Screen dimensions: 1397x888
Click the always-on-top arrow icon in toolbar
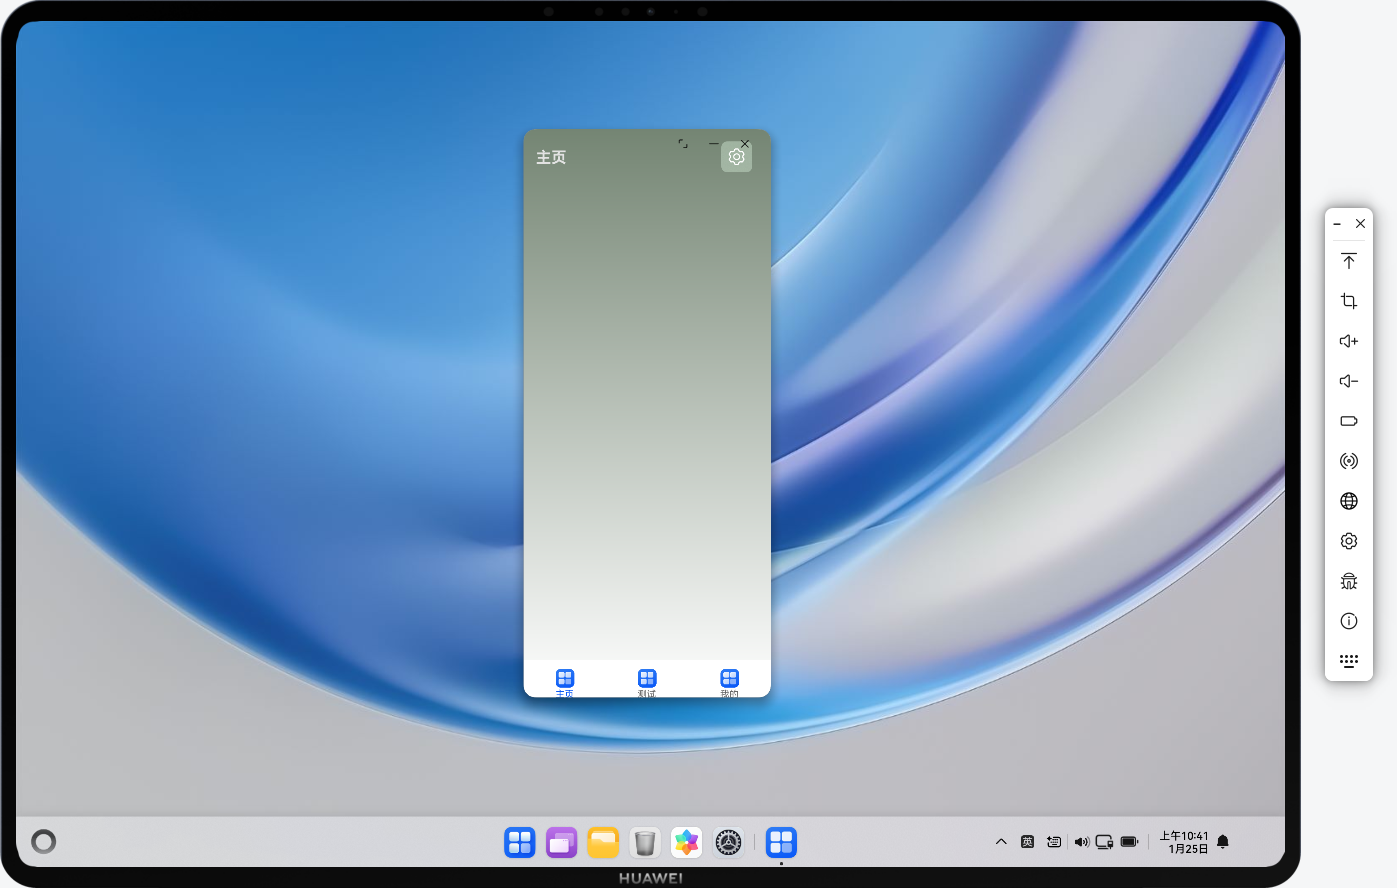(1349, 261)
